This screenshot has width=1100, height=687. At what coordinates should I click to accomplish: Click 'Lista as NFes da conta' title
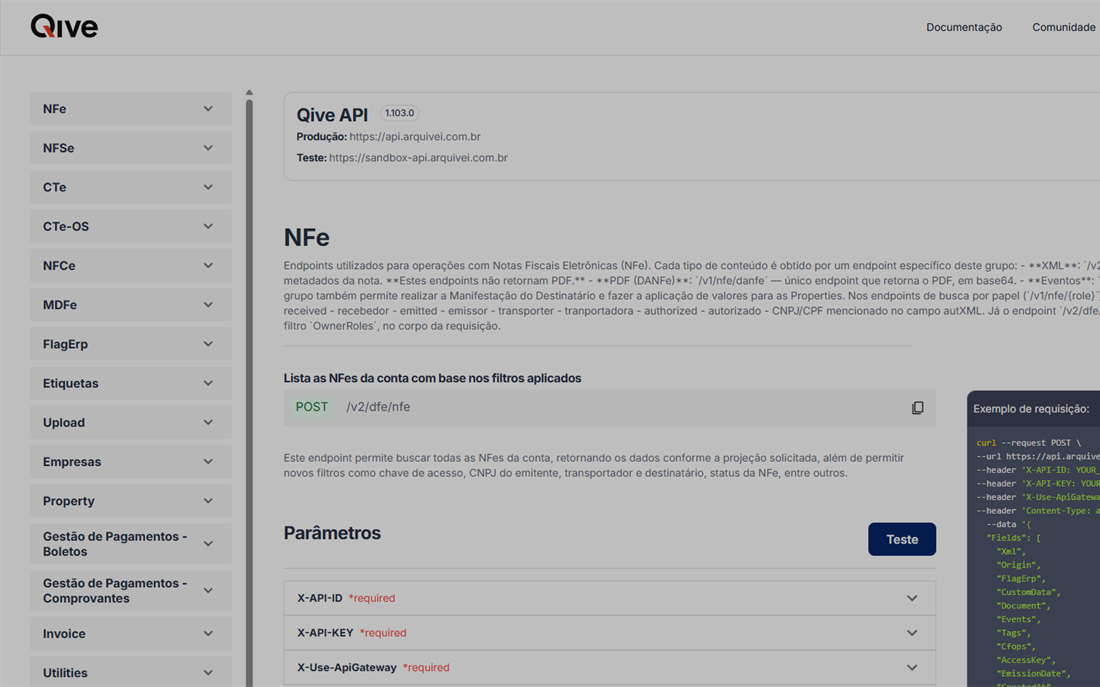click(432, 378)
